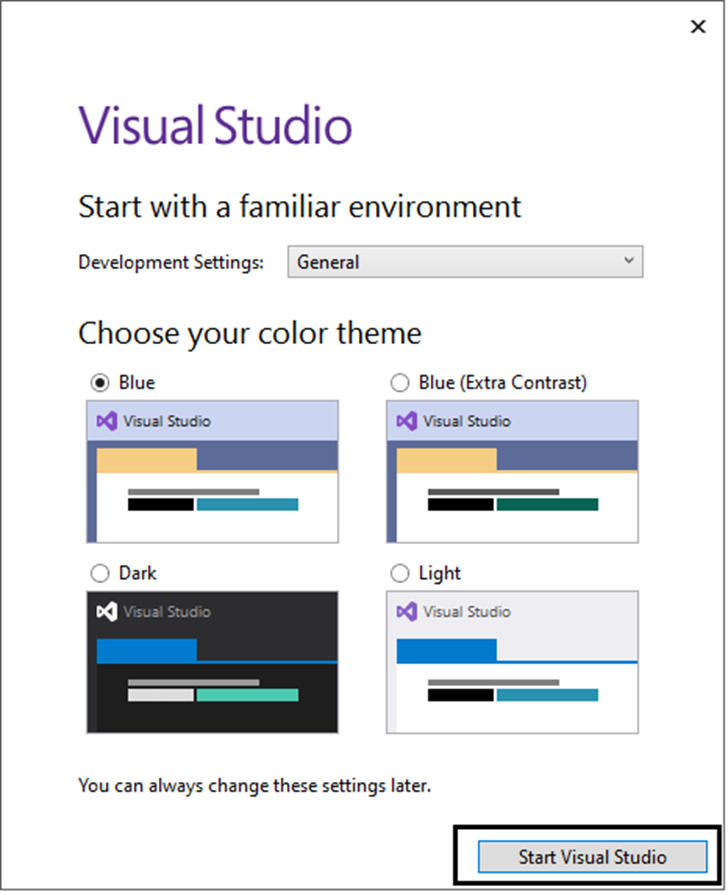Click the Start Visual Studio button

[593, 858]
